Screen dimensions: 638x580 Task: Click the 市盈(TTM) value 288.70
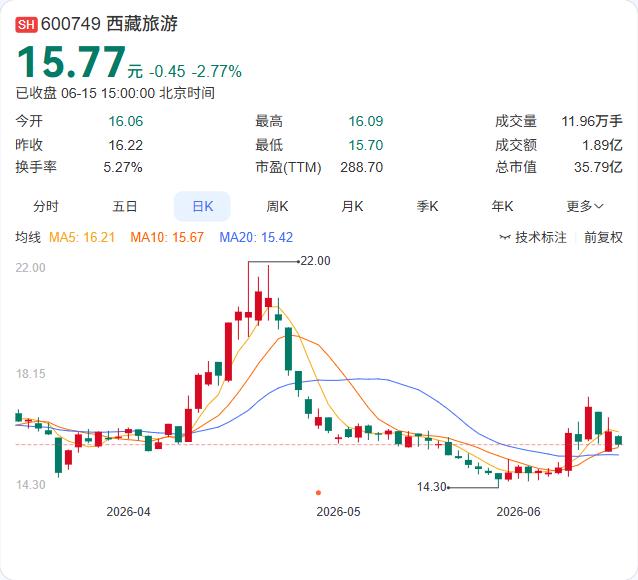[x=362, y=167]
